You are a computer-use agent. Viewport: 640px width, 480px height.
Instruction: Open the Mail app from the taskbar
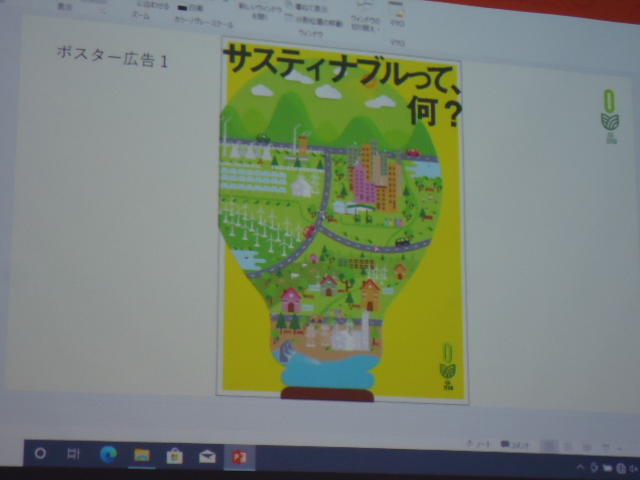pos(207,456)
